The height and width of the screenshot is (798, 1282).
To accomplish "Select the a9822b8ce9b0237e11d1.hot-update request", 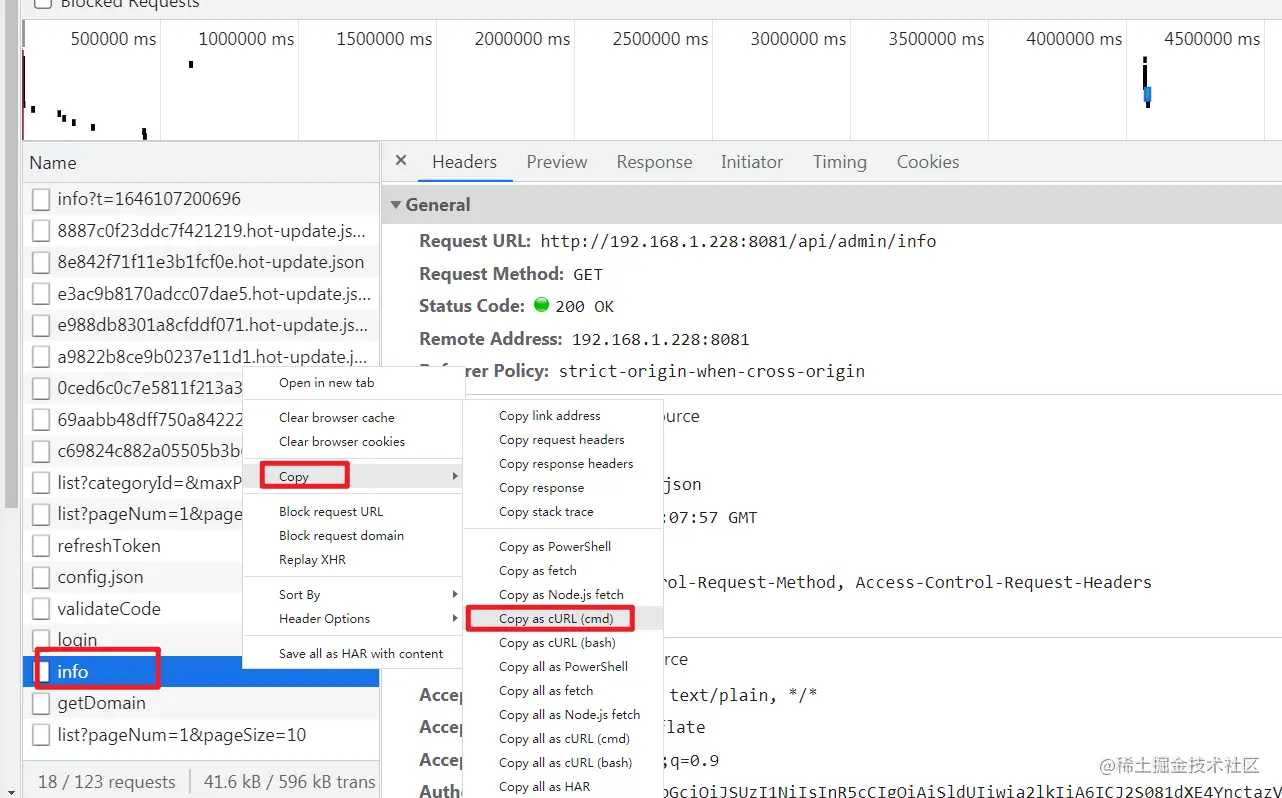I will [201, 357].
